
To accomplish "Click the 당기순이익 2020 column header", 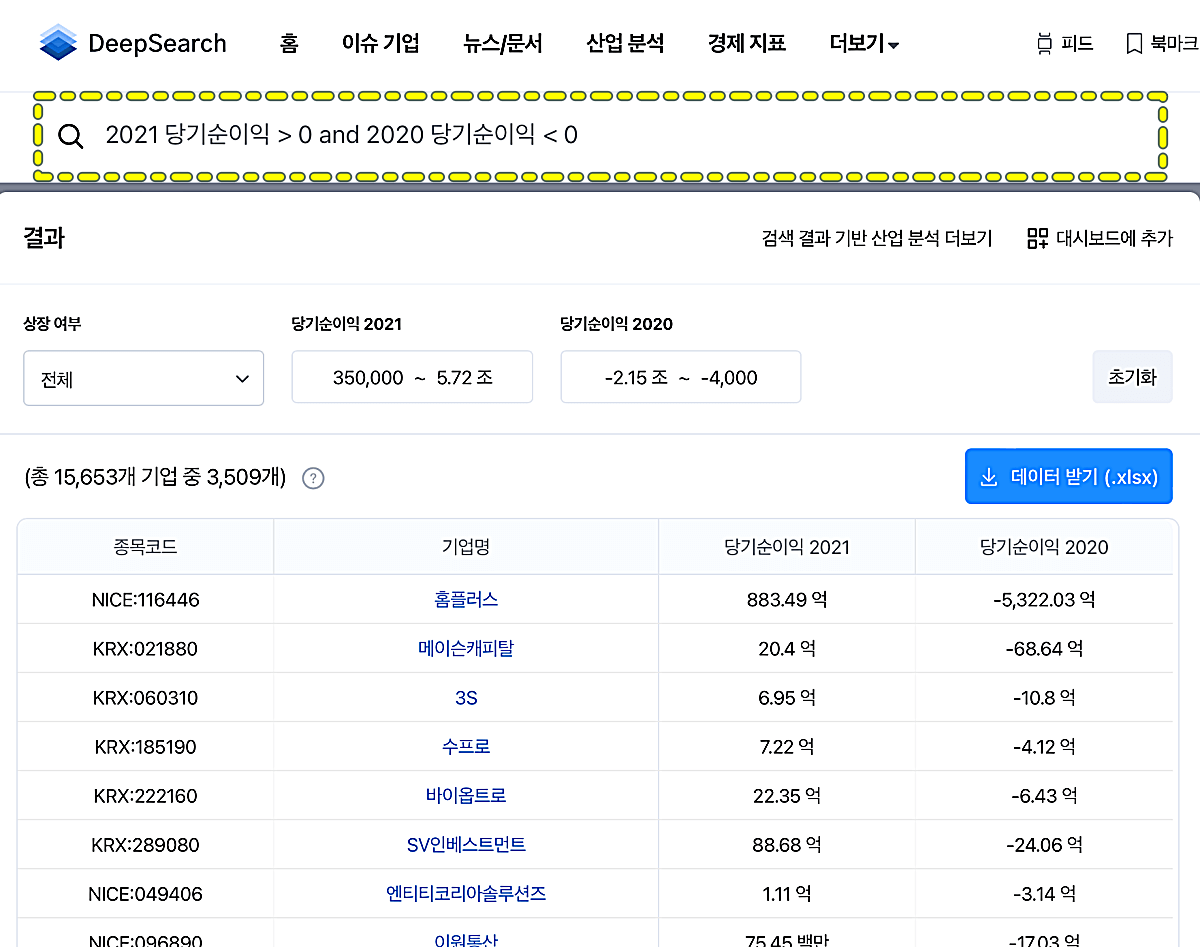I will pos(1044,546).
